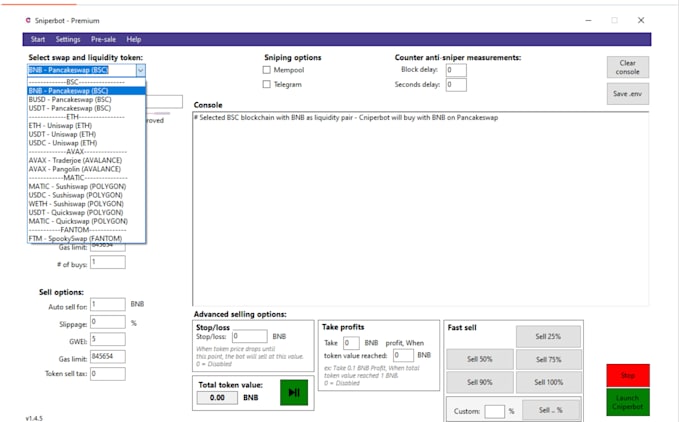Toggle the Telegram sniping checkbox
Viewport: 680px width, 422px height.
point(267,84)
